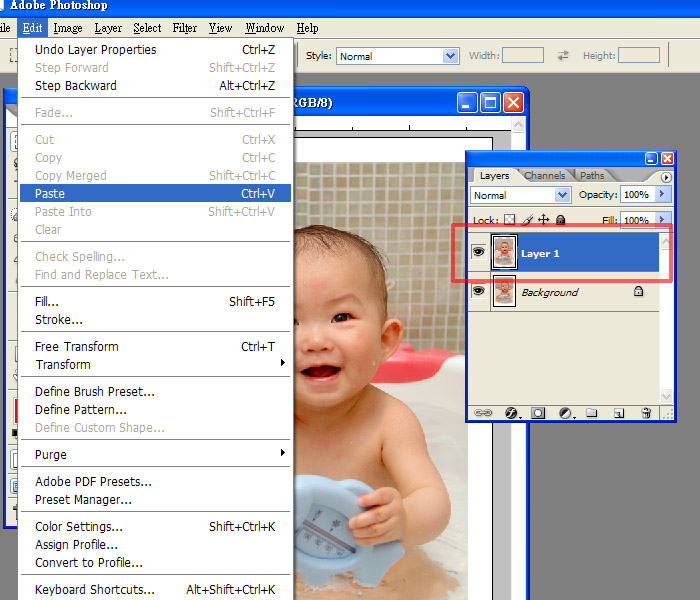Click the delete layer trash icon

[x=646, y=412]
